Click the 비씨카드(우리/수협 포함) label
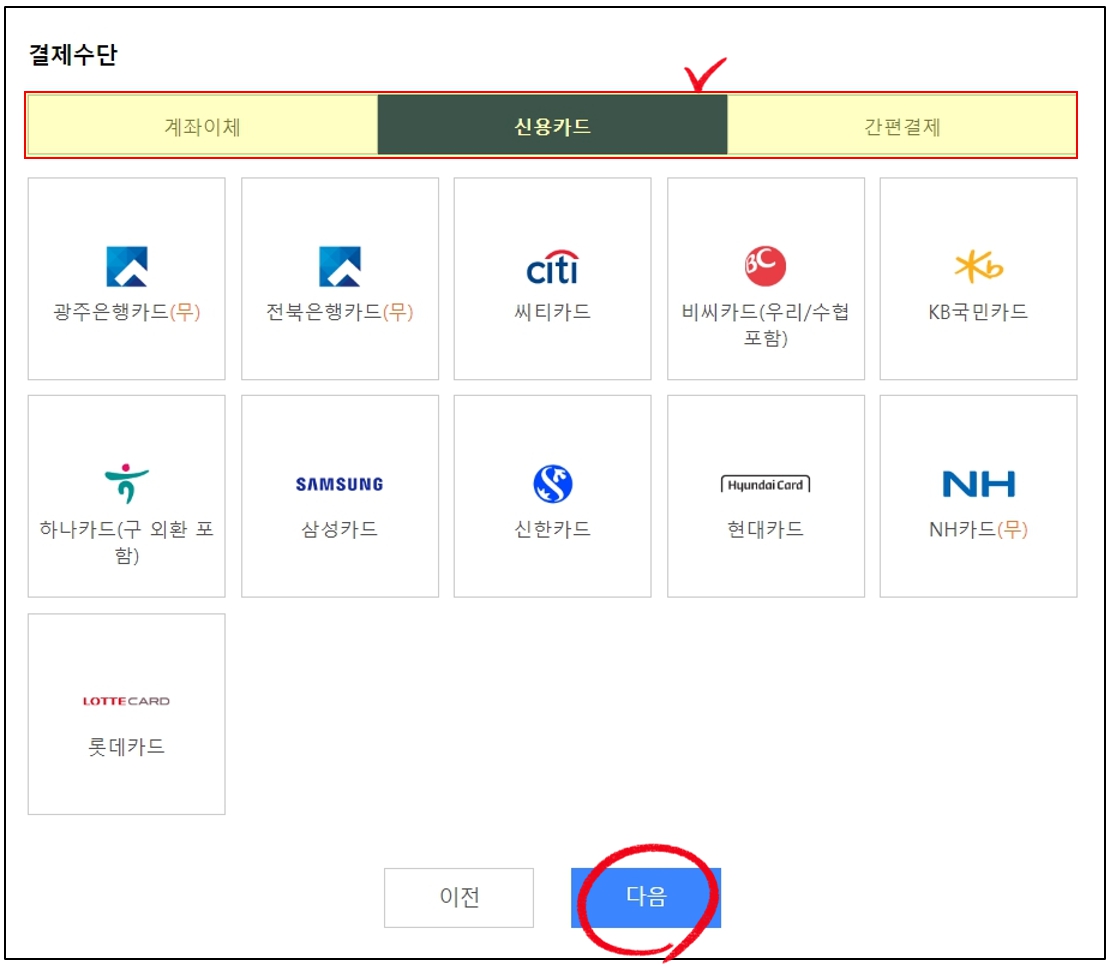Viewport: 1110px width, 968px height. click(x=765, y=324)
